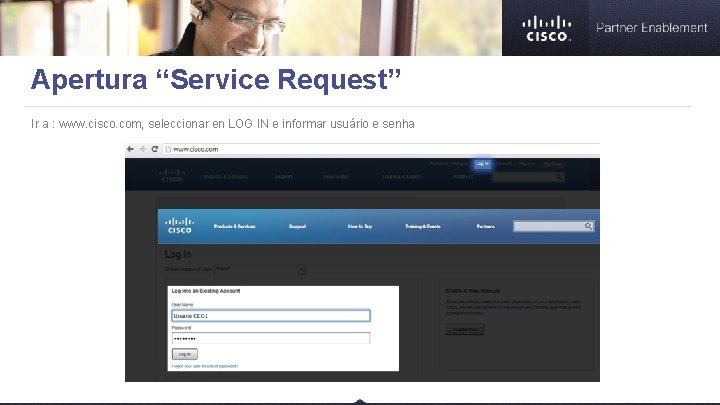Screen dimensions: 720x405
Task: Click the User Name field with Usuario CCO1
Action: point(271,316)
